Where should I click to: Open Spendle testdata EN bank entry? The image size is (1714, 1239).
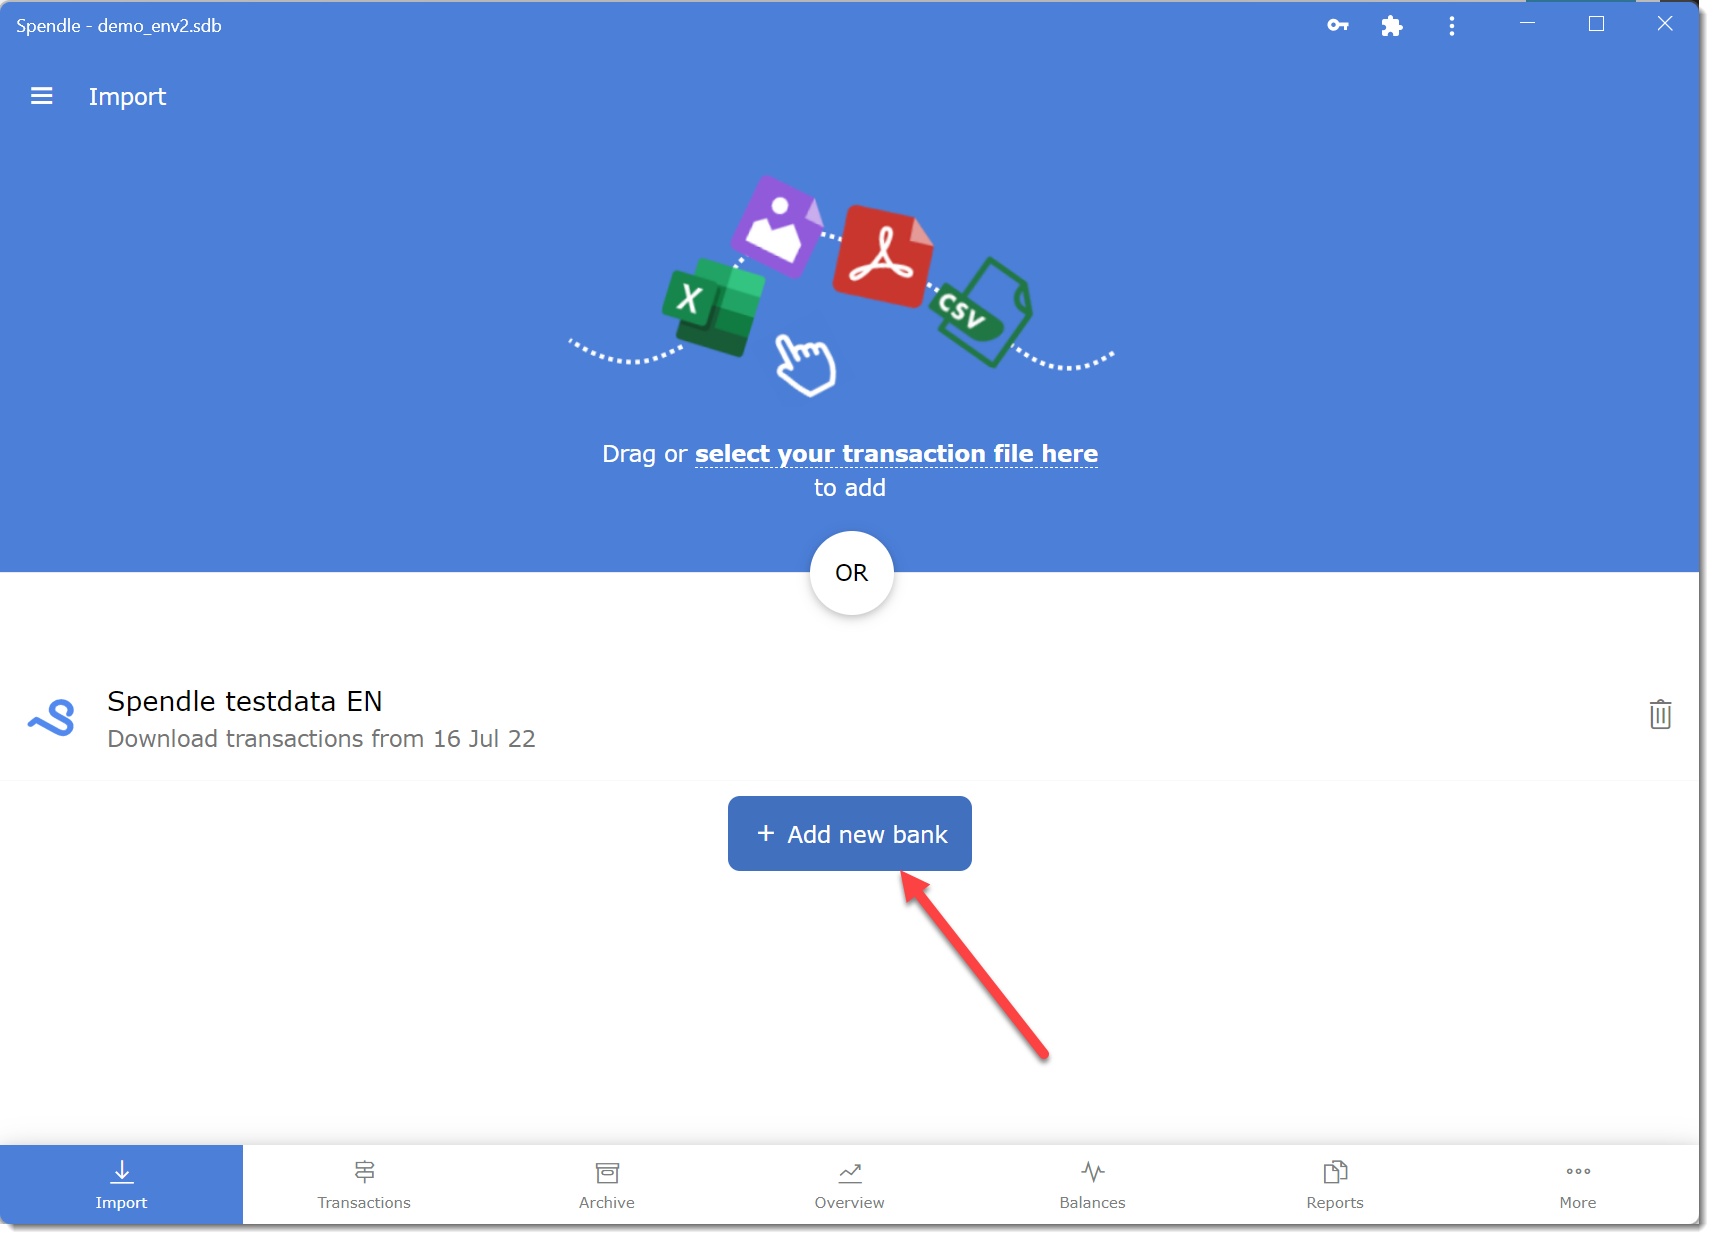pyautogui.click(x=849, y=718)
